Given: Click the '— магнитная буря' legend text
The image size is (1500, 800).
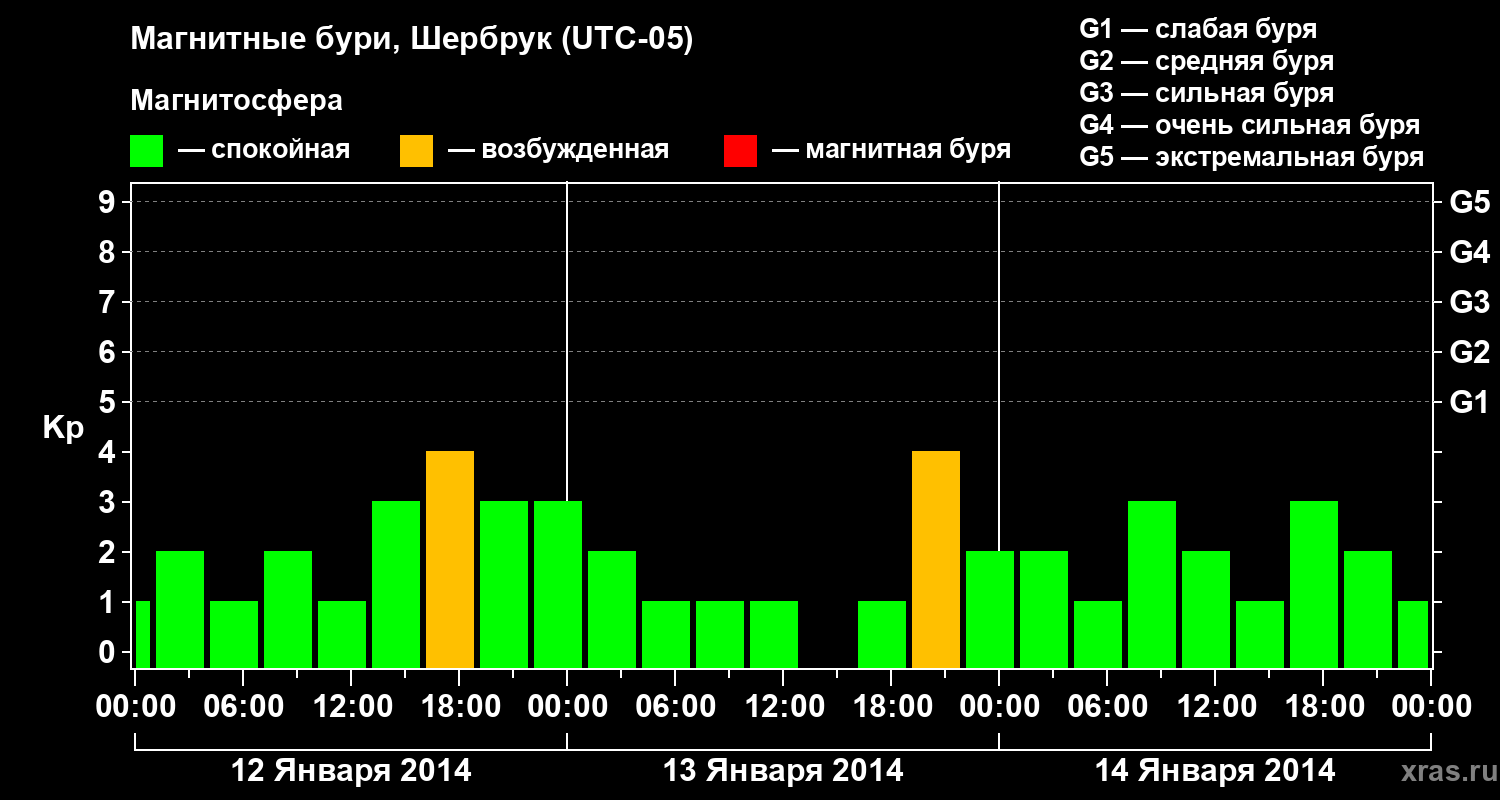Looking at the screenshot, I should [891, 151].
